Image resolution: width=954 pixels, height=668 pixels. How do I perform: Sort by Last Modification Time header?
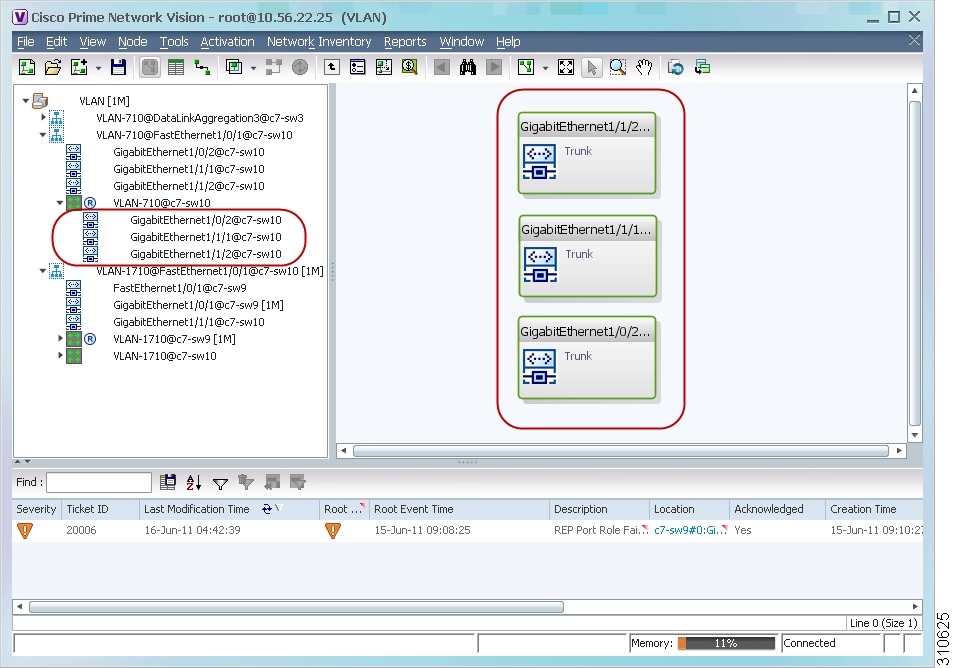229,509
